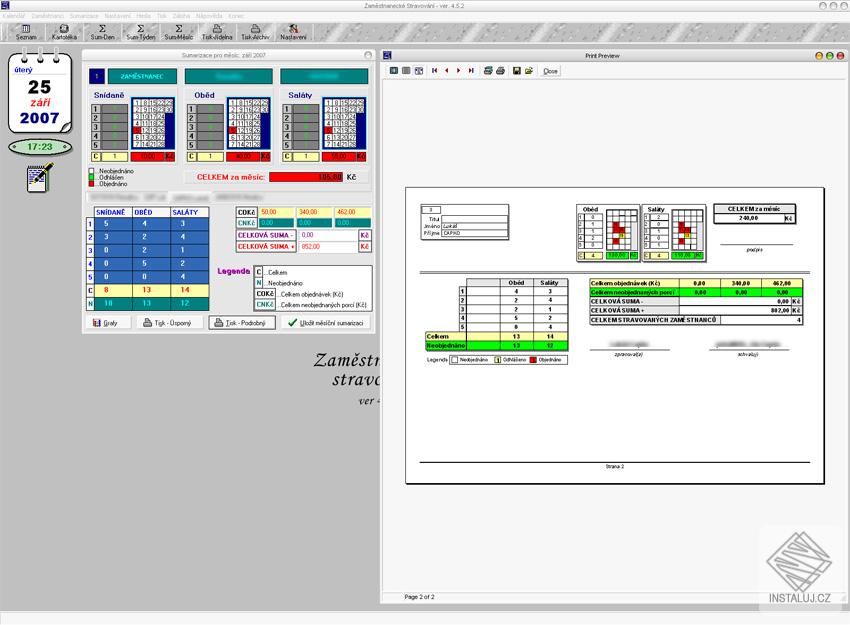The width and height of the screenshot is (850, 625).
Task: Click the Saláty mini calendar grid
Action: coord(344,124)
